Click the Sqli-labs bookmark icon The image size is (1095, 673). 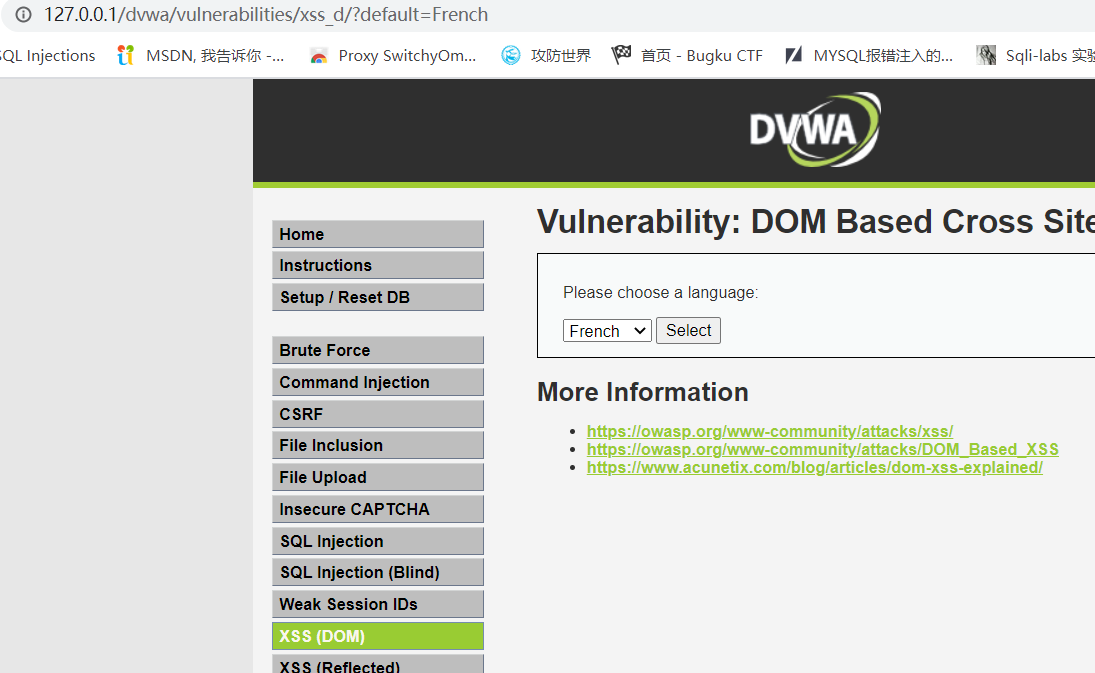point(986,56)
